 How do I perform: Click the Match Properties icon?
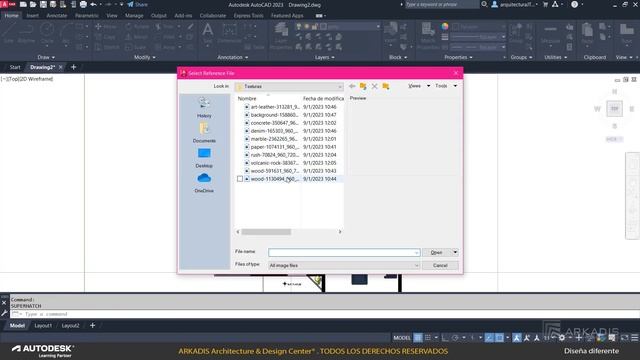428,35
